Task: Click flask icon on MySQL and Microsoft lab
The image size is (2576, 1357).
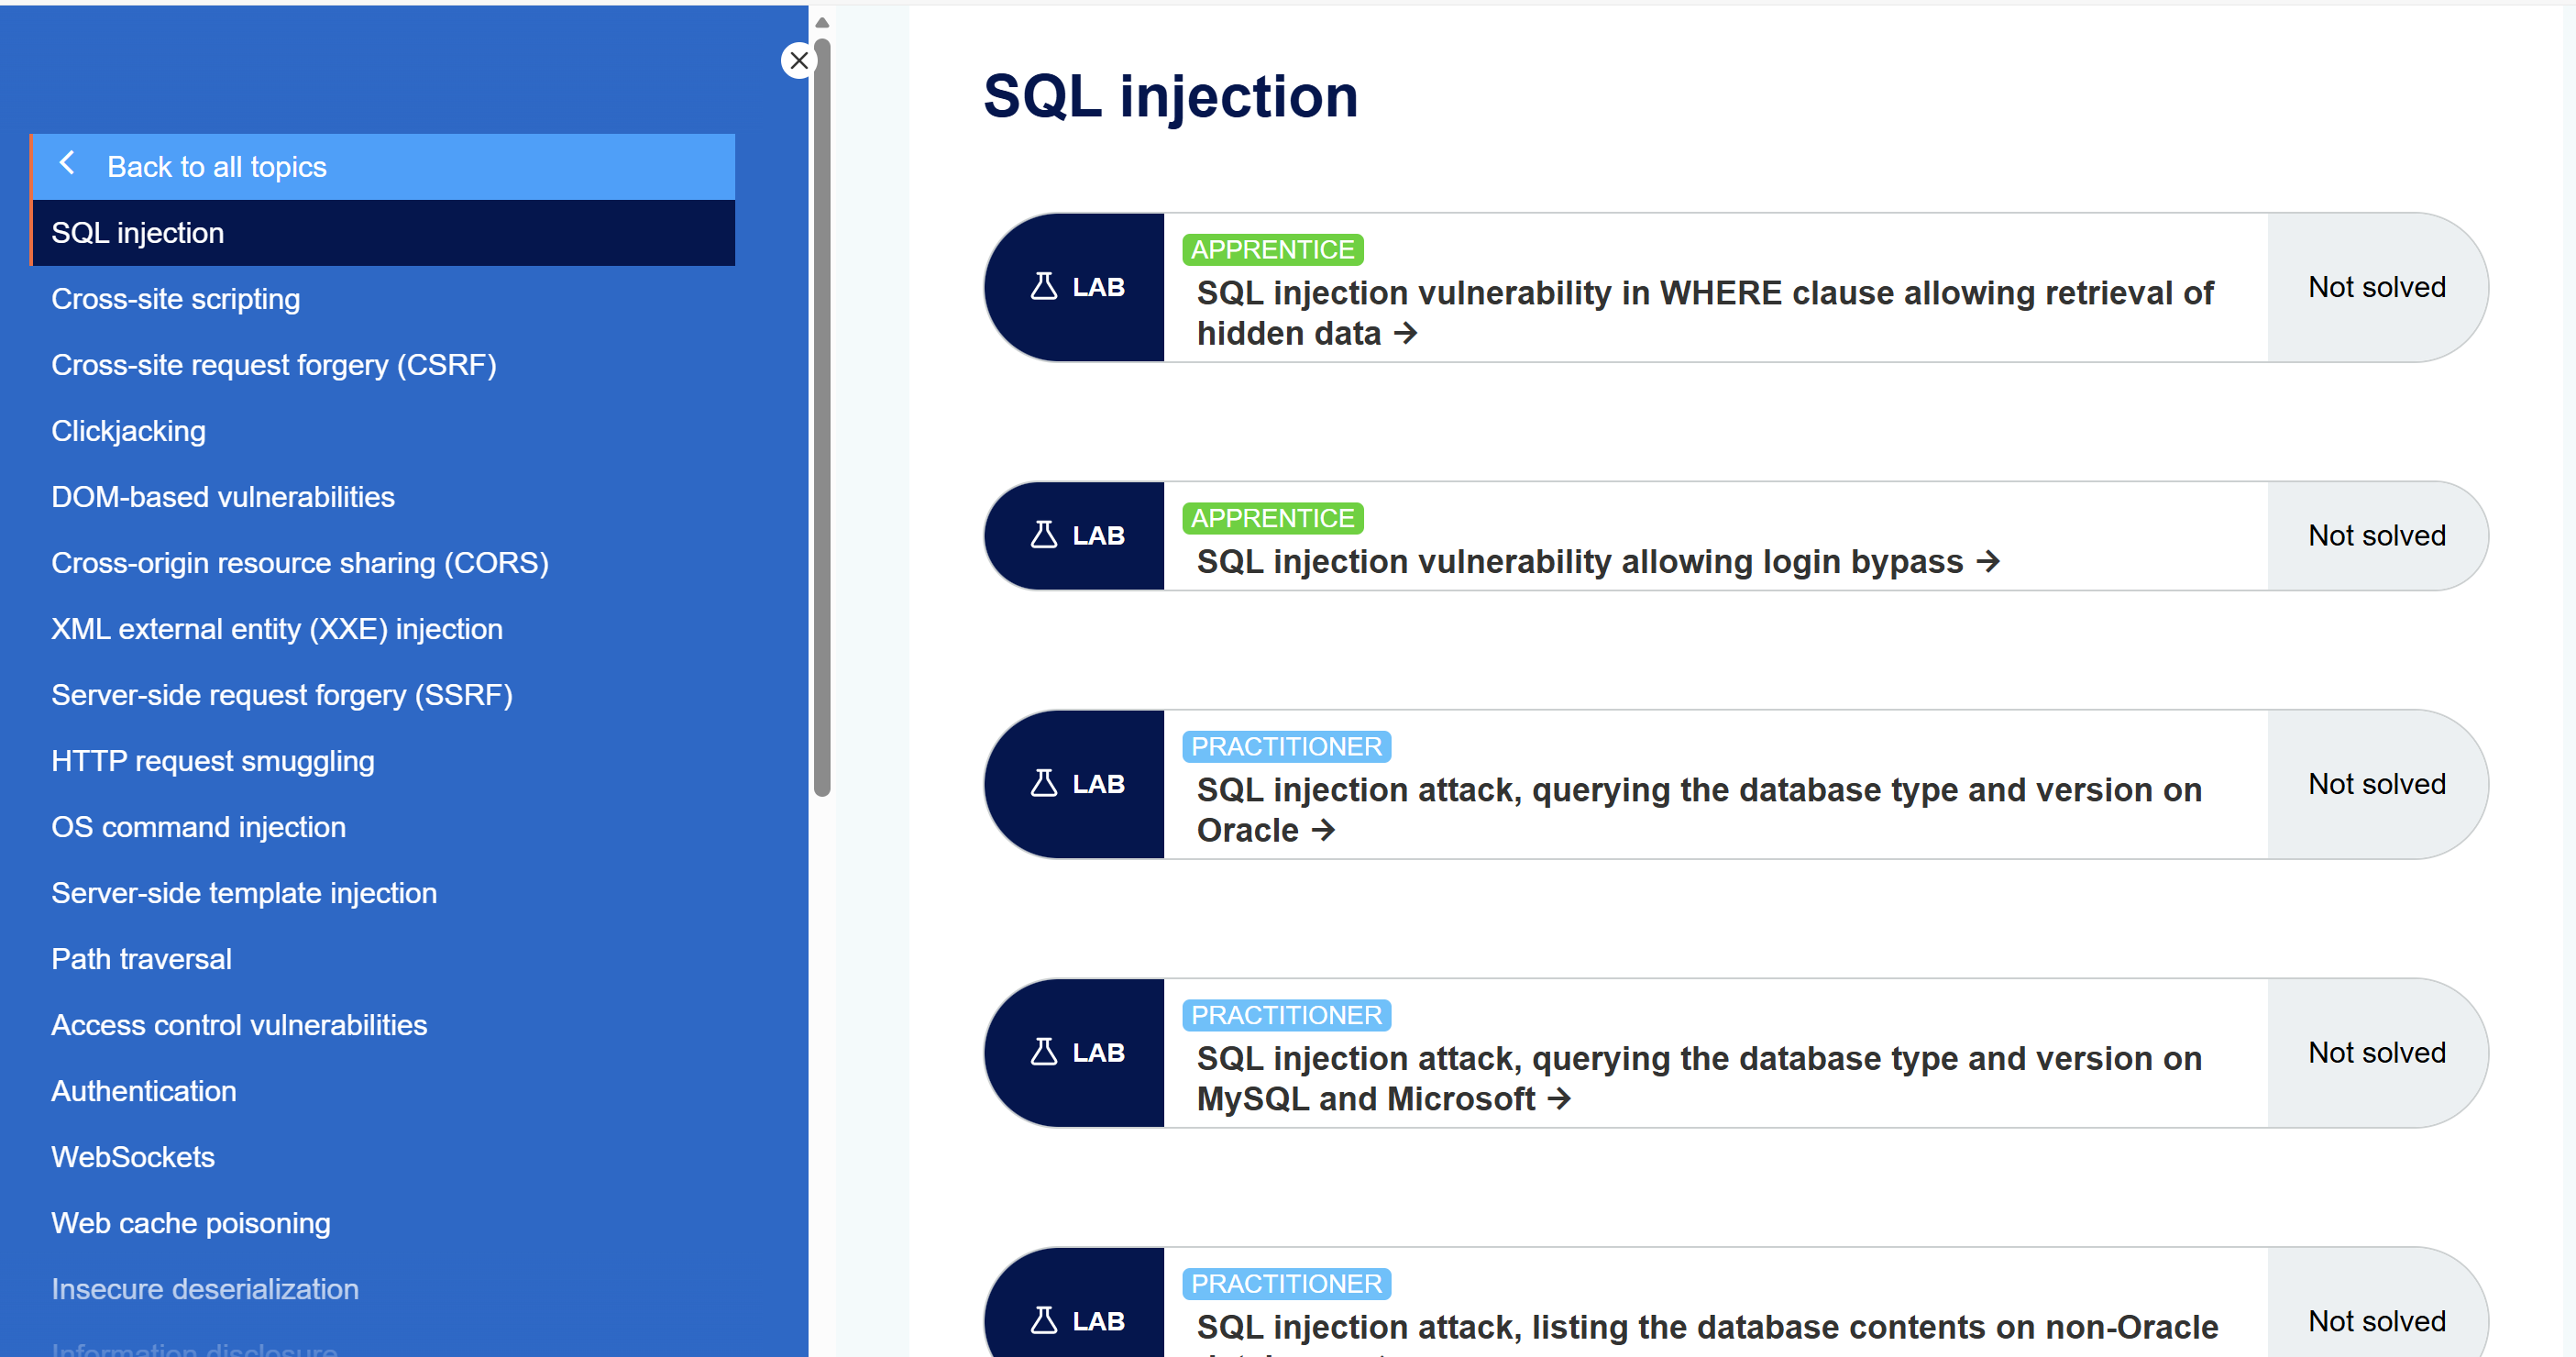Action: click(x=1043, y=1053)
